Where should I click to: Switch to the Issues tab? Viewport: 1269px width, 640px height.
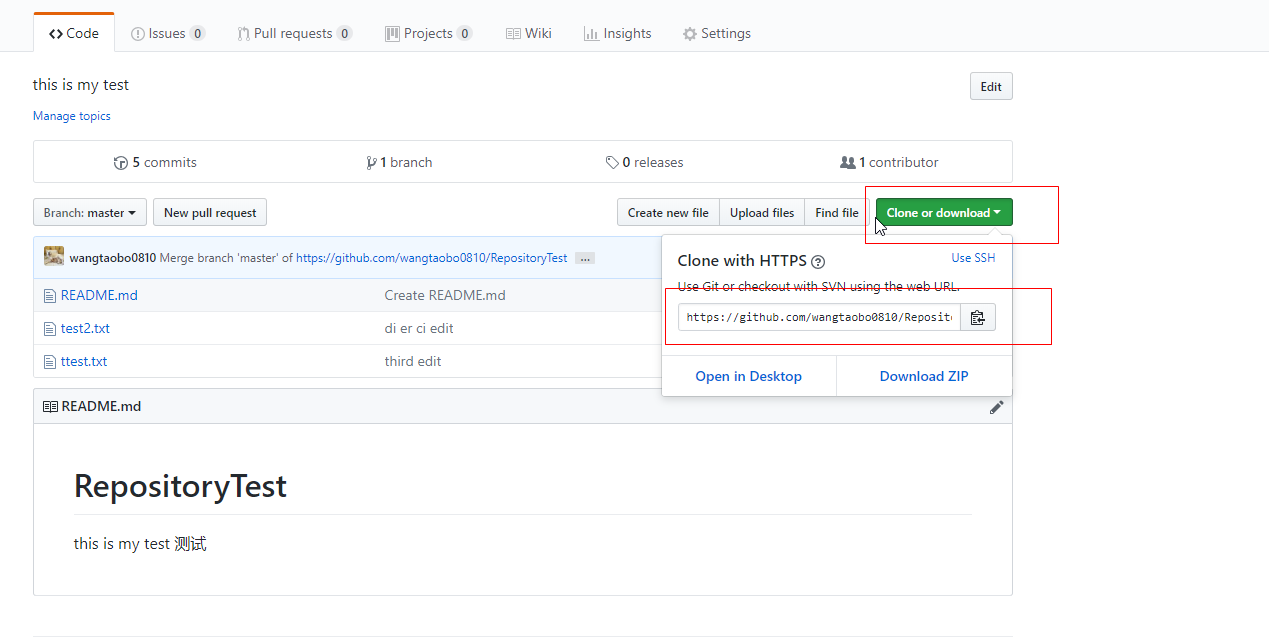167,33
